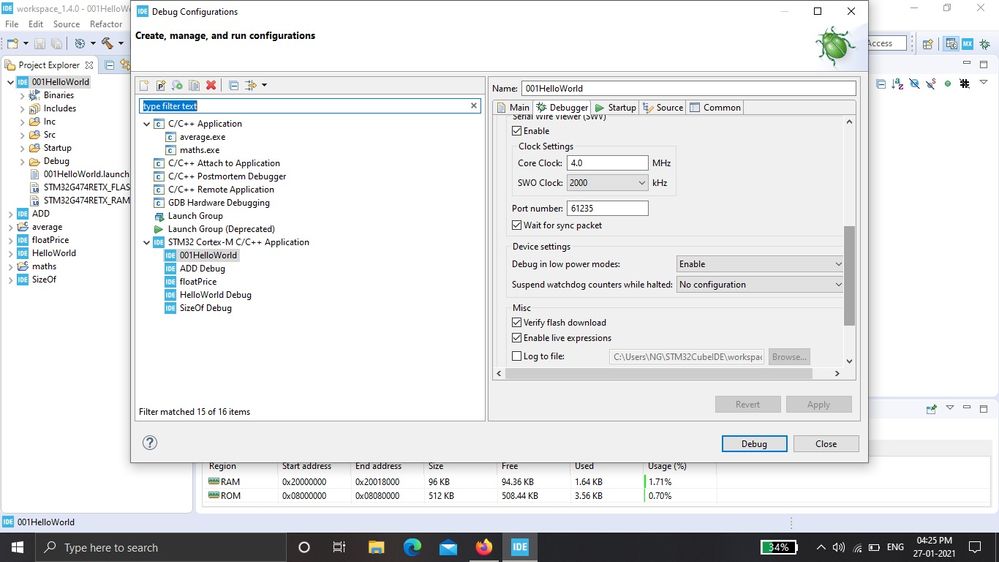999x562 pixels.
Task: Collapse all configurations in the dialog tree
Action: point(234,85)
